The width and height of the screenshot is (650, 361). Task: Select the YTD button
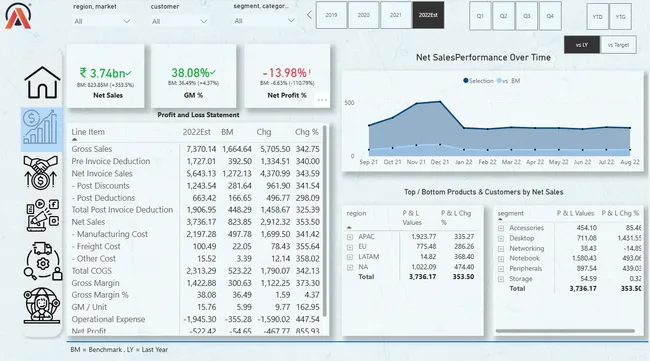[597, 17]
